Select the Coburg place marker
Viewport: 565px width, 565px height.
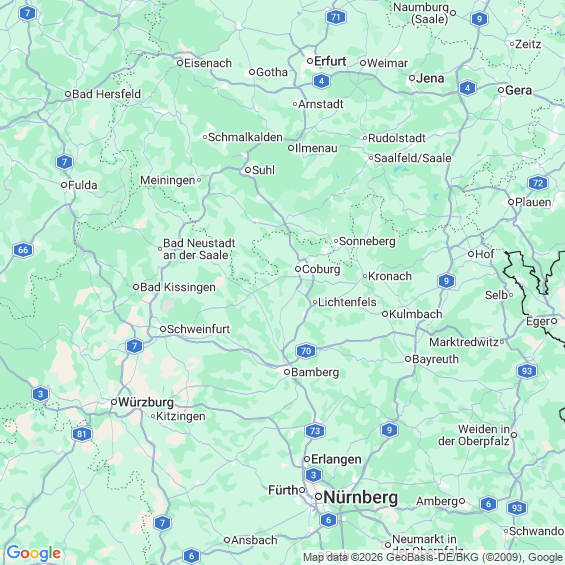[298, 269]
